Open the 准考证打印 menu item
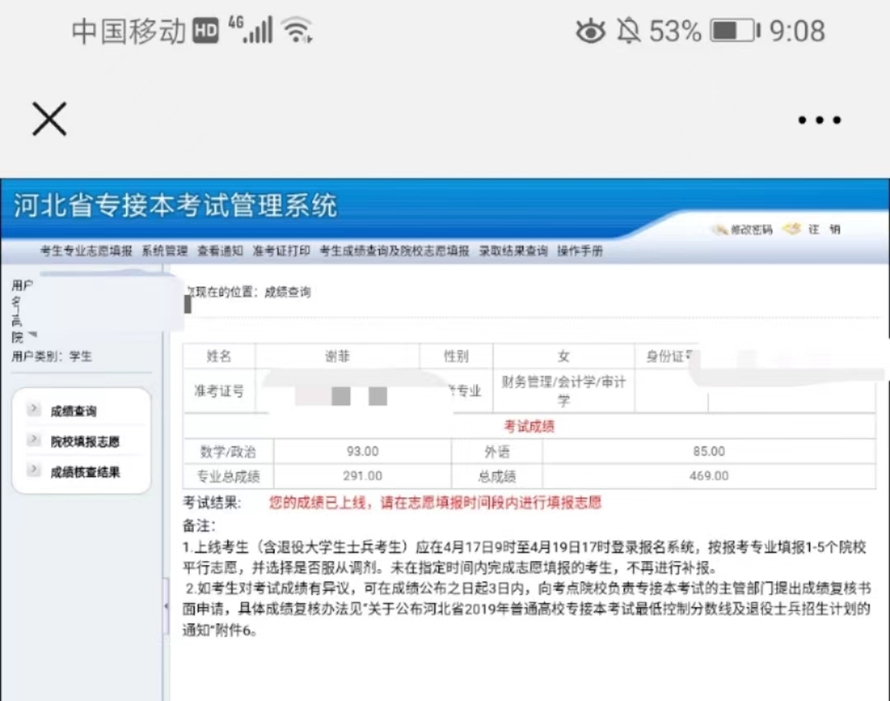890x701 pixels. pyautogui.click(x=281, y=251)
